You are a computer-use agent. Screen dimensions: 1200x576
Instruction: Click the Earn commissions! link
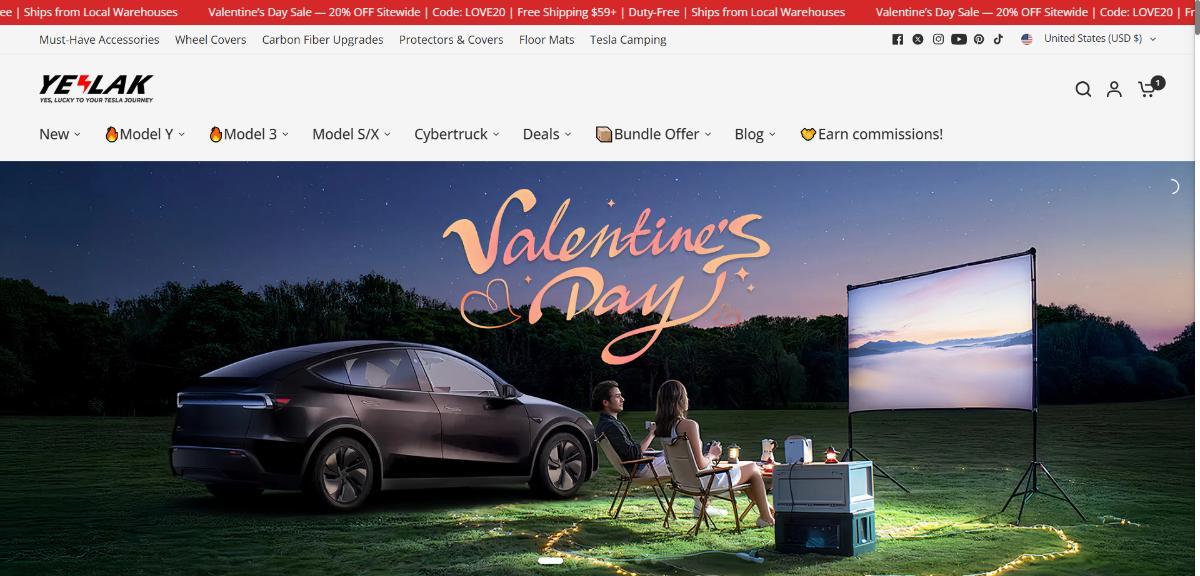point(871,134)
